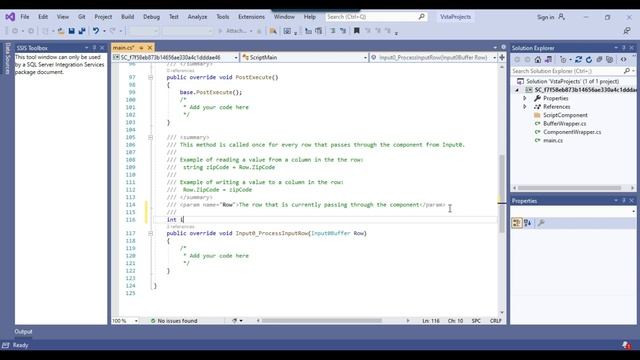Open the Debug menu
The image size is (640, 360).
tap(151, 17)
